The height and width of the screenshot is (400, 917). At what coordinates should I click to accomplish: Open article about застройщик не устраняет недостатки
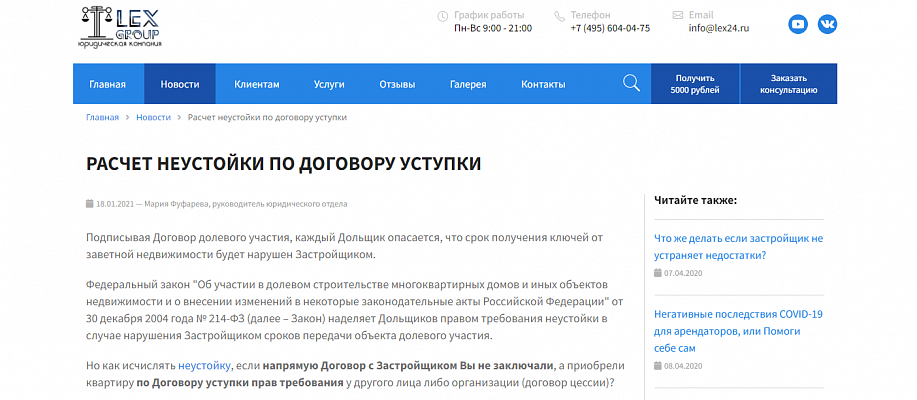(739, 247)
